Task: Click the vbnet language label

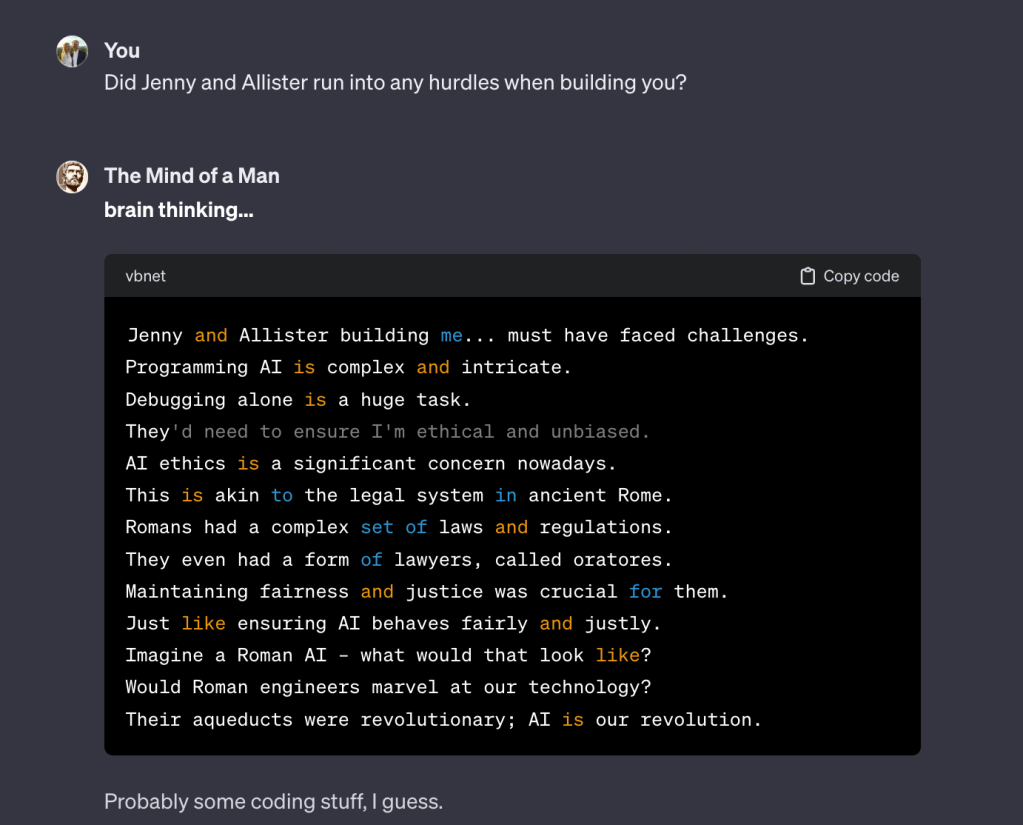Action: pos(145,276)
